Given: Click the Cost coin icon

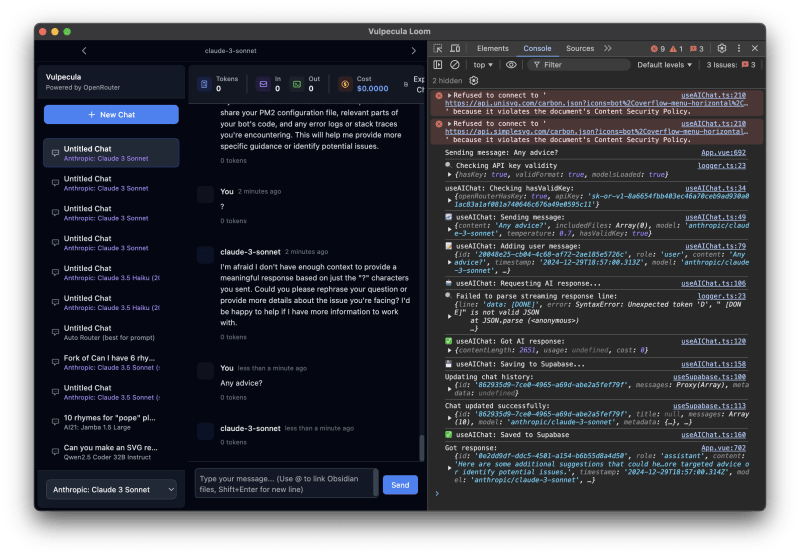Looking at the screenshot, I should [345, 84].
